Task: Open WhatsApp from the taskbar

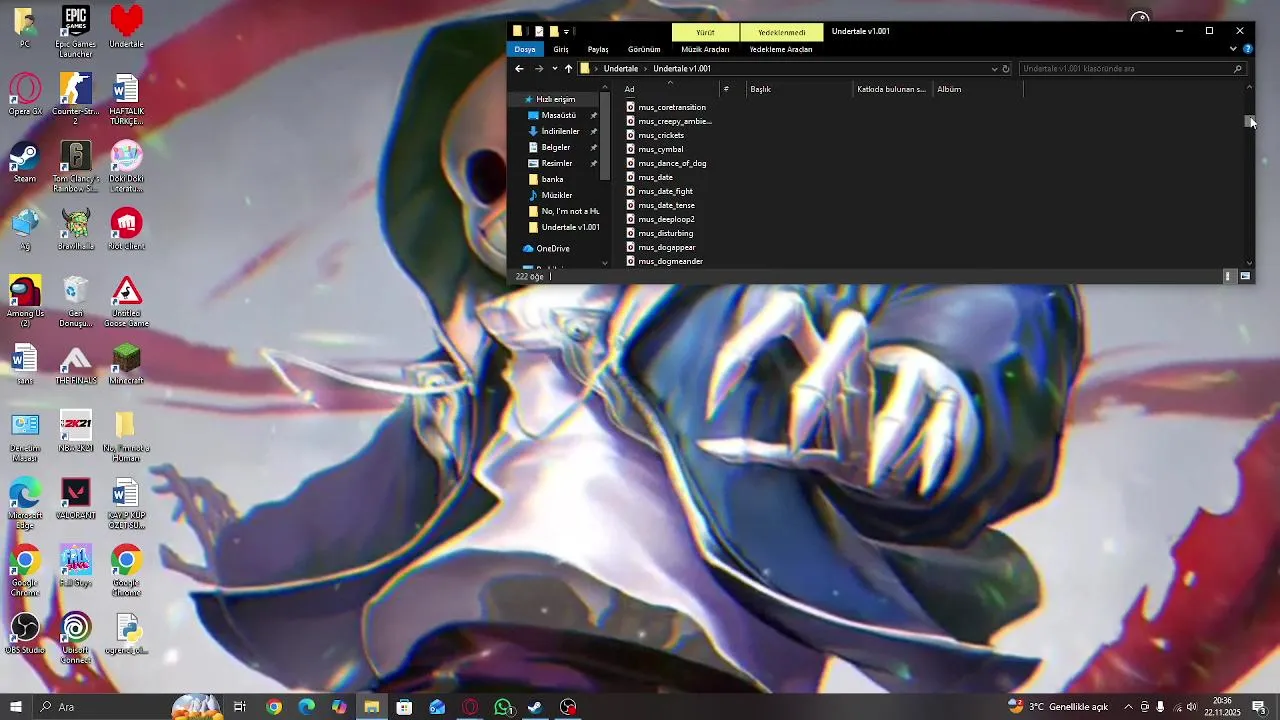Action: point(503,707)
